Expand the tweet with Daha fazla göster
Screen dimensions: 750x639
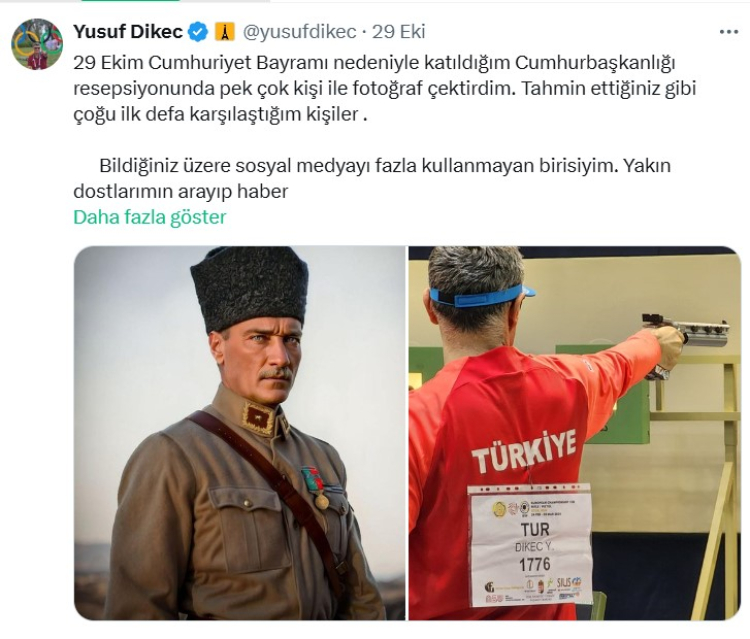(149, 217)
